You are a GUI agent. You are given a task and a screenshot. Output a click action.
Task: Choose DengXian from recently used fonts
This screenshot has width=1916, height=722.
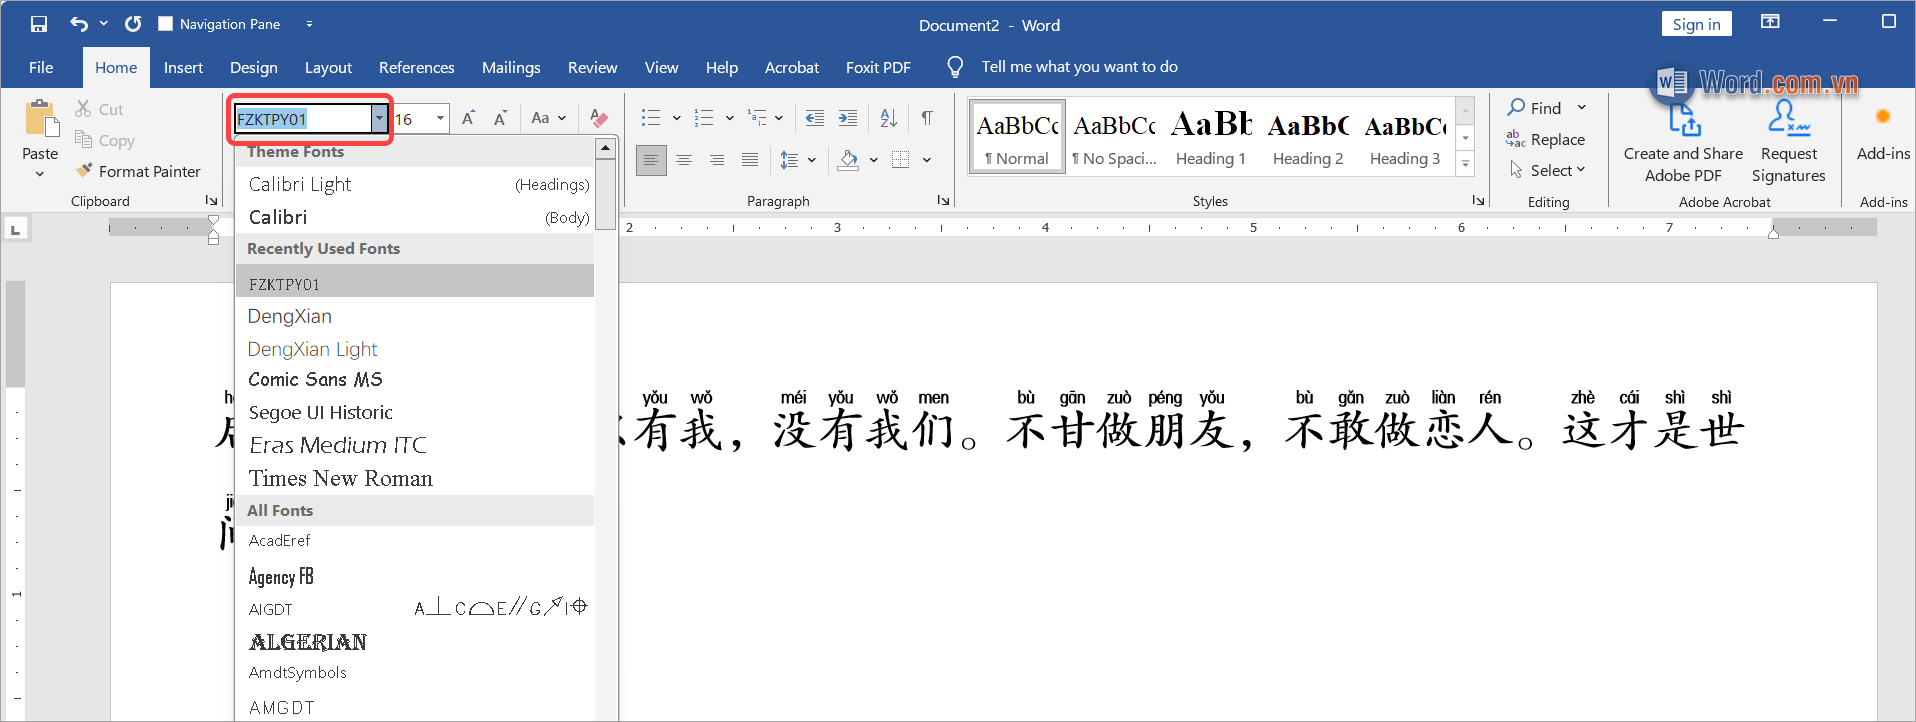415,316
